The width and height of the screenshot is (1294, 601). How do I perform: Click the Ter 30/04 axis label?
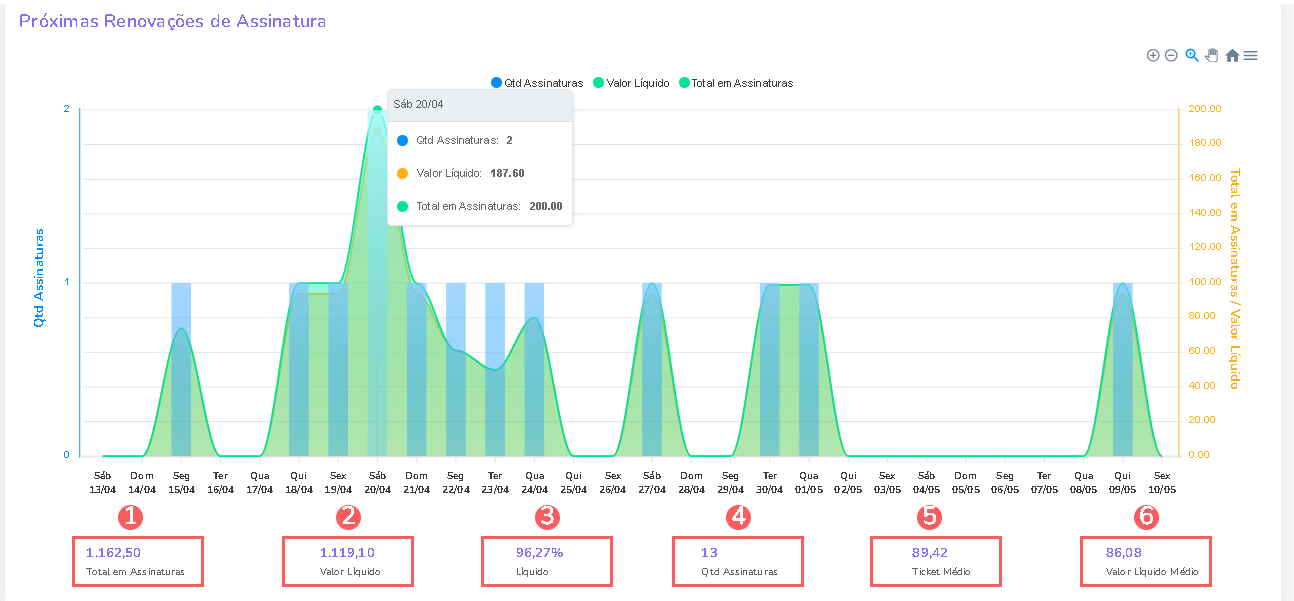[x=770, y=482]
